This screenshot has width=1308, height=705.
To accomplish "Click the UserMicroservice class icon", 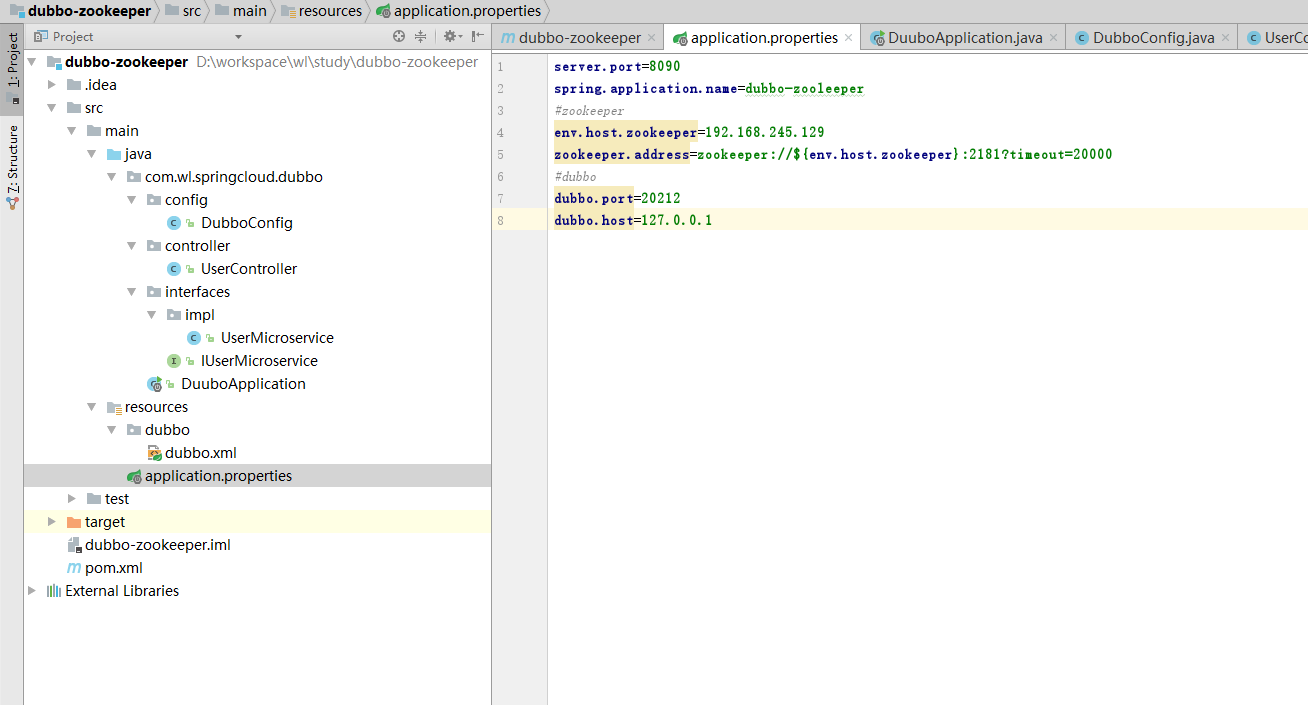I will click(194, 338).
